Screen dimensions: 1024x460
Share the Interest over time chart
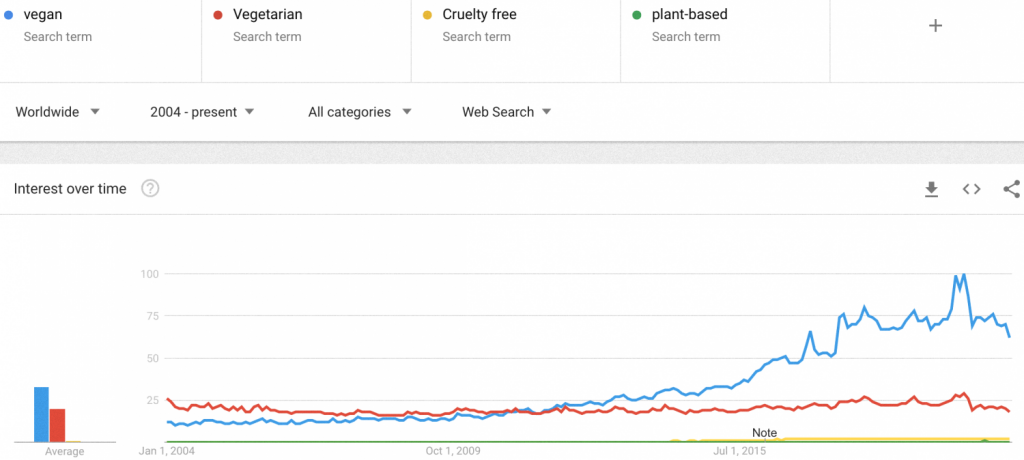coord(1011,189)
